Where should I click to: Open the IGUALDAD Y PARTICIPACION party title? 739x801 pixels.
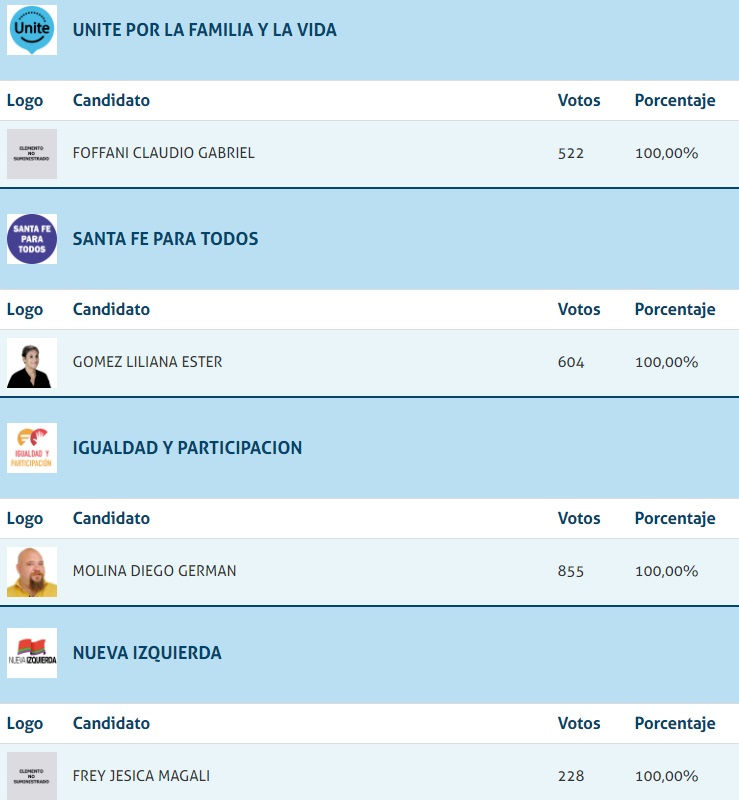click(187, 448)
